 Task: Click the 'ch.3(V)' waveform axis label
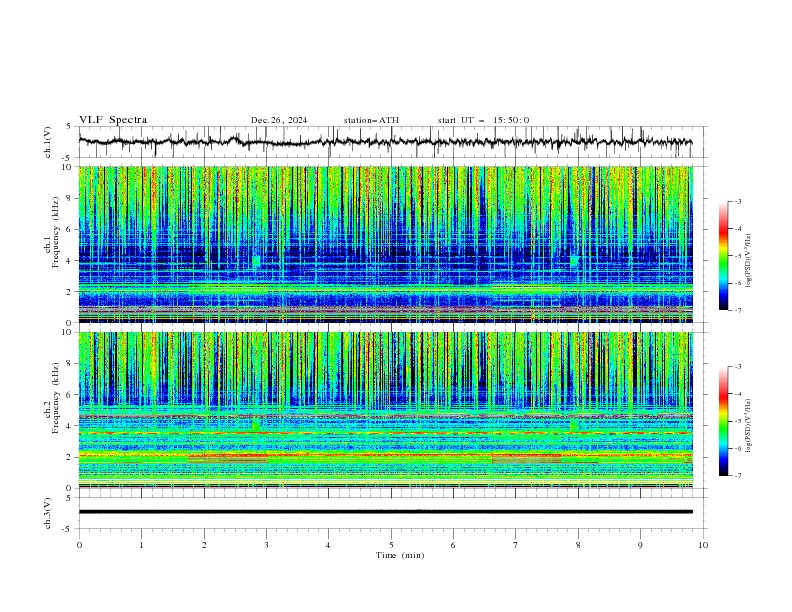click(x=48, y=513)
